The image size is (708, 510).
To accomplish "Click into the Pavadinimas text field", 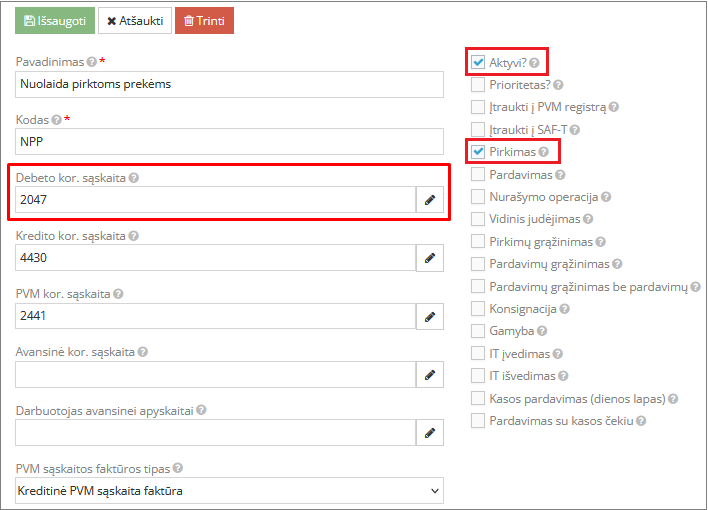I will pos(230,84).
